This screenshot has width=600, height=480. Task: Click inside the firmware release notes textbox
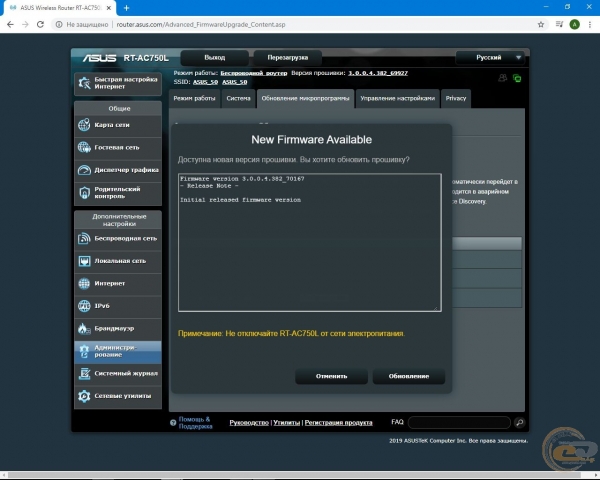pos(310,243)
